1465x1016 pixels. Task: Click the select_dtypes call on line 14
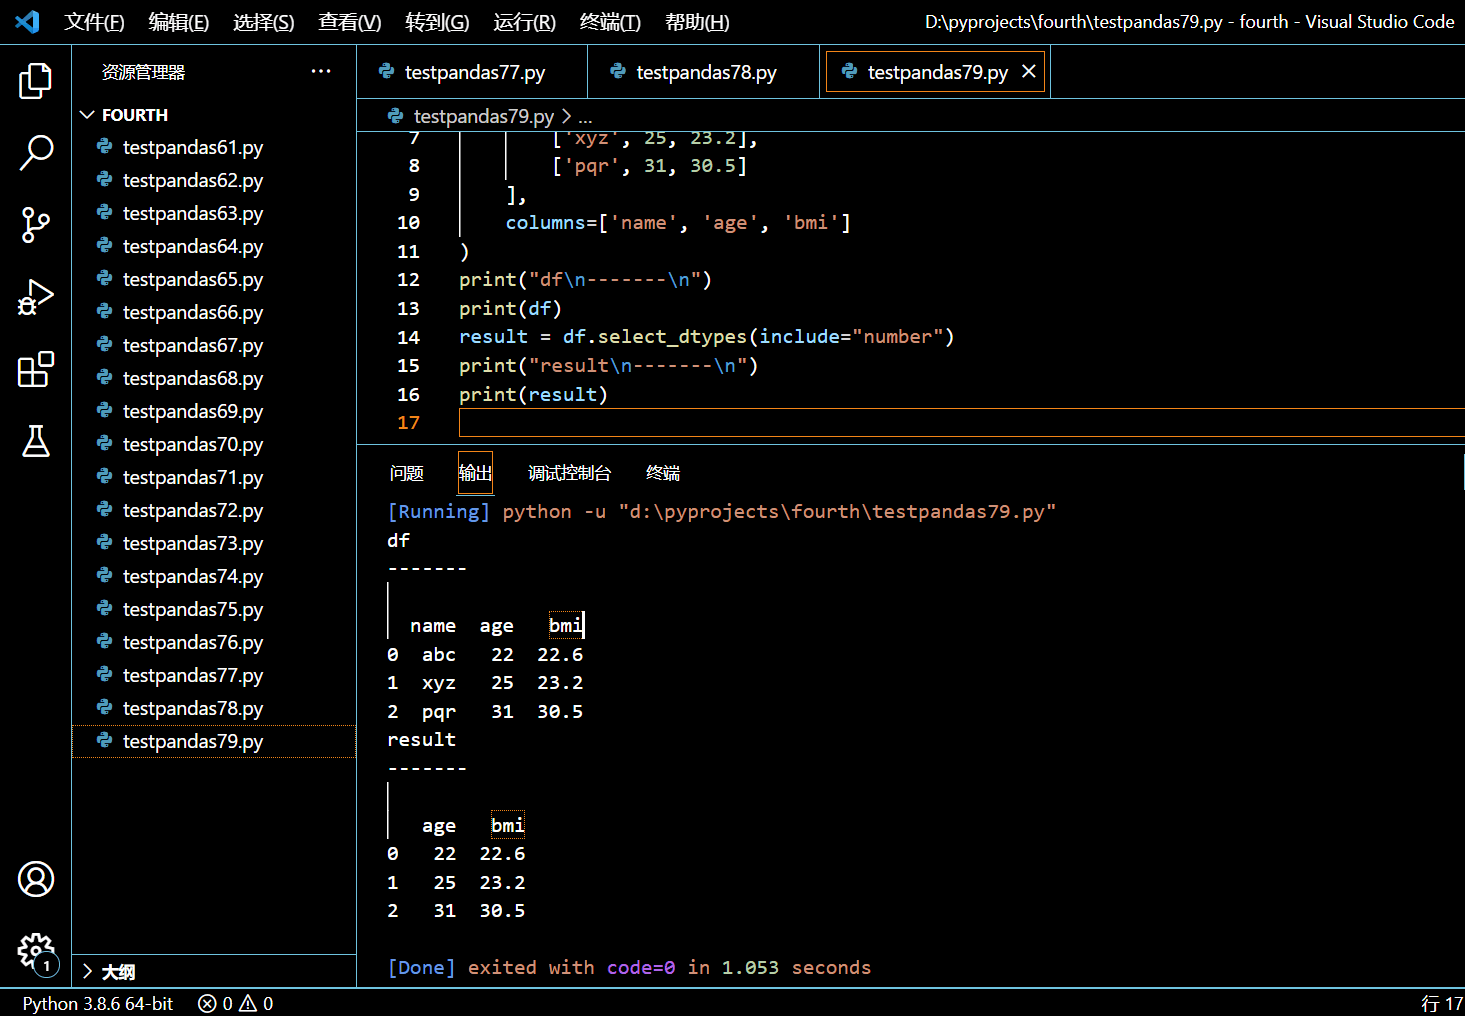(673, 337)
